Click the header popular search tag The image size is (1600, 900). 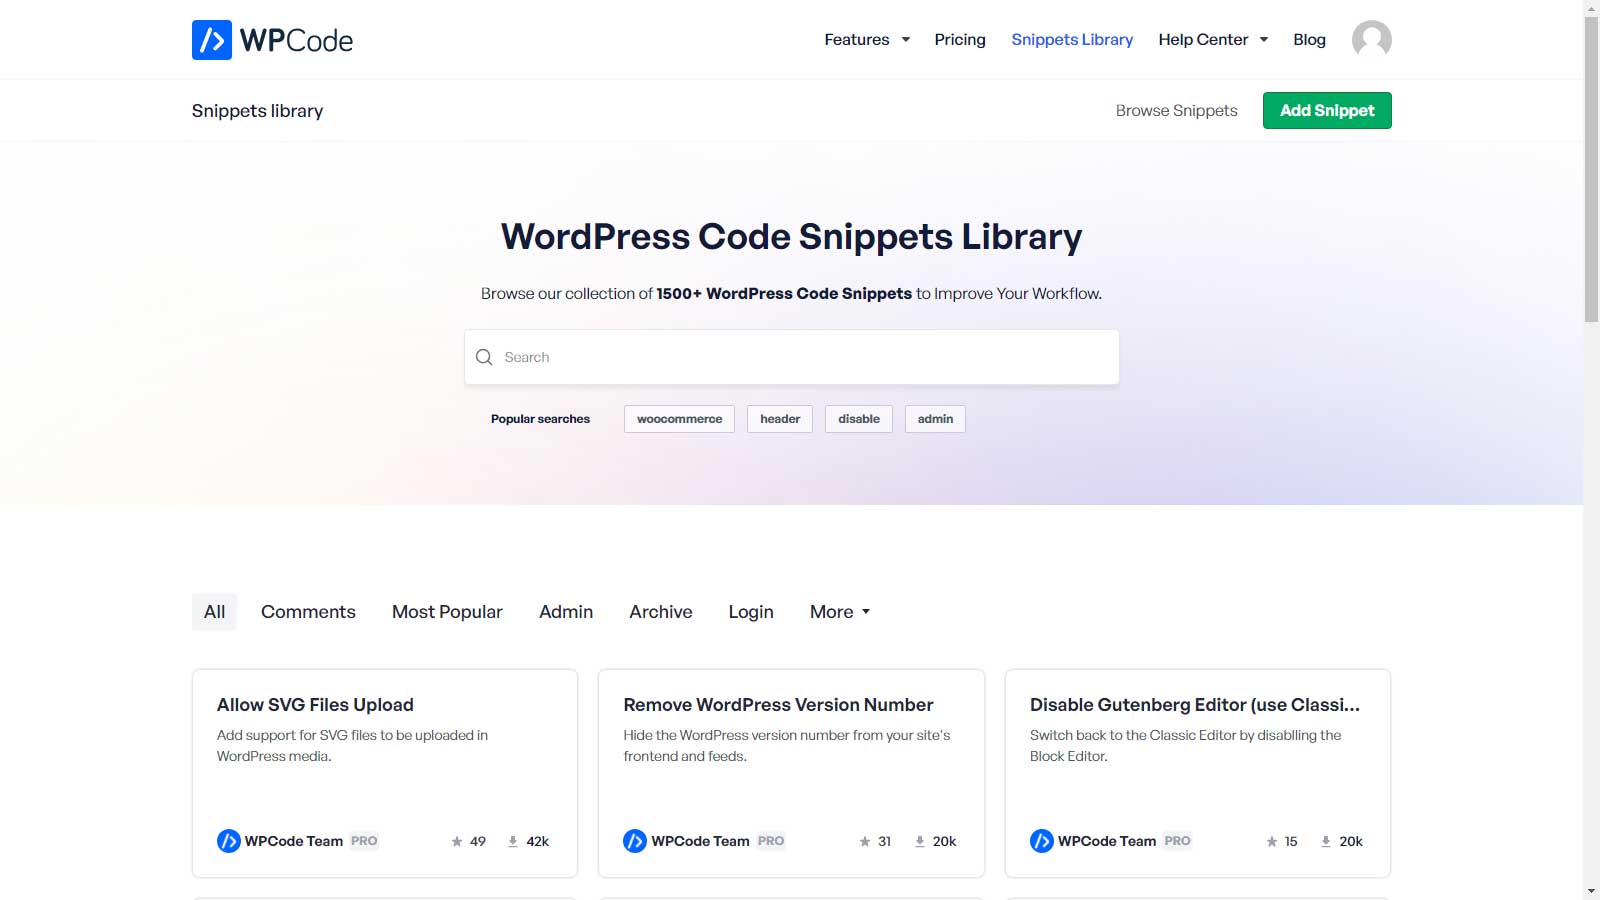coord(780,419)
